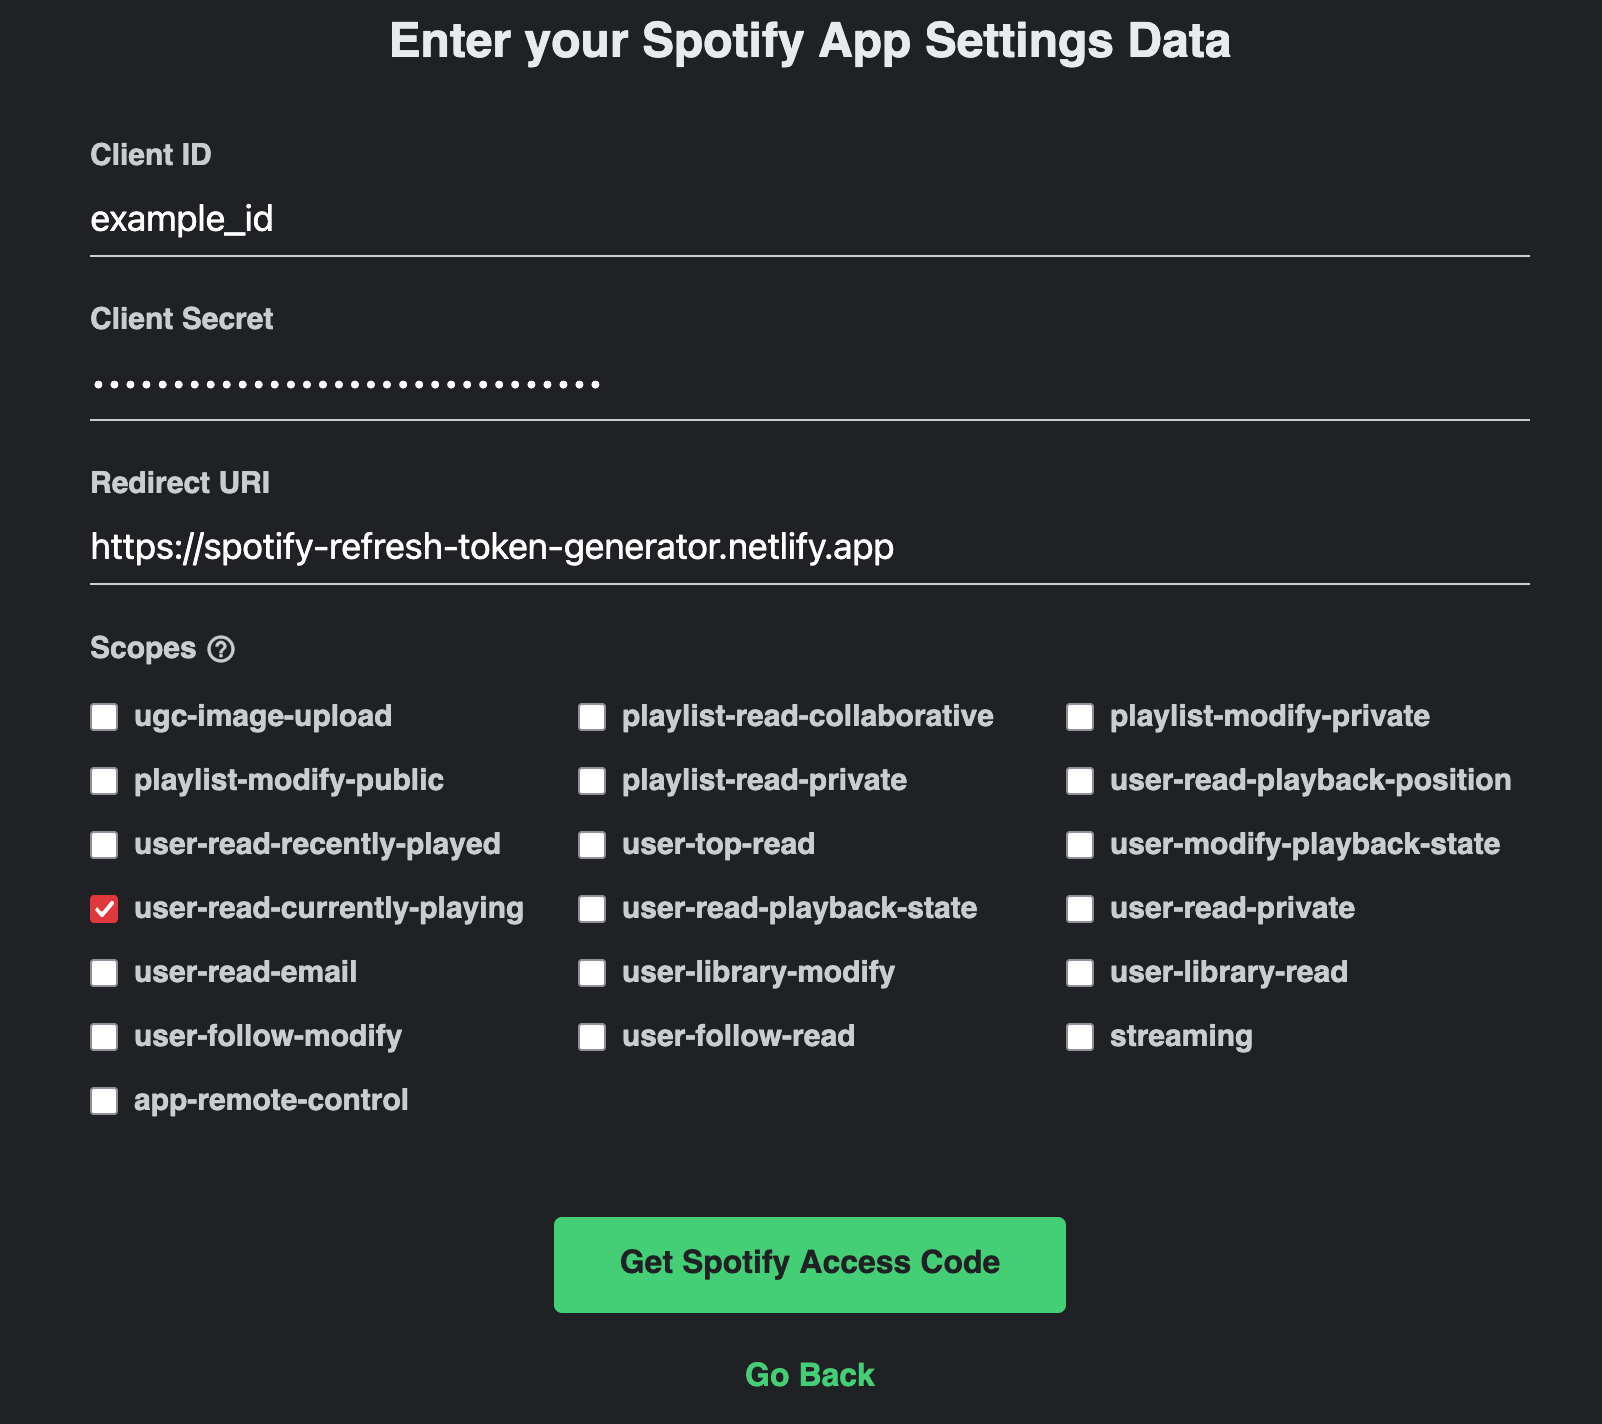
Task: Select the user-top-read checkbox
Action: coord(592,845)
